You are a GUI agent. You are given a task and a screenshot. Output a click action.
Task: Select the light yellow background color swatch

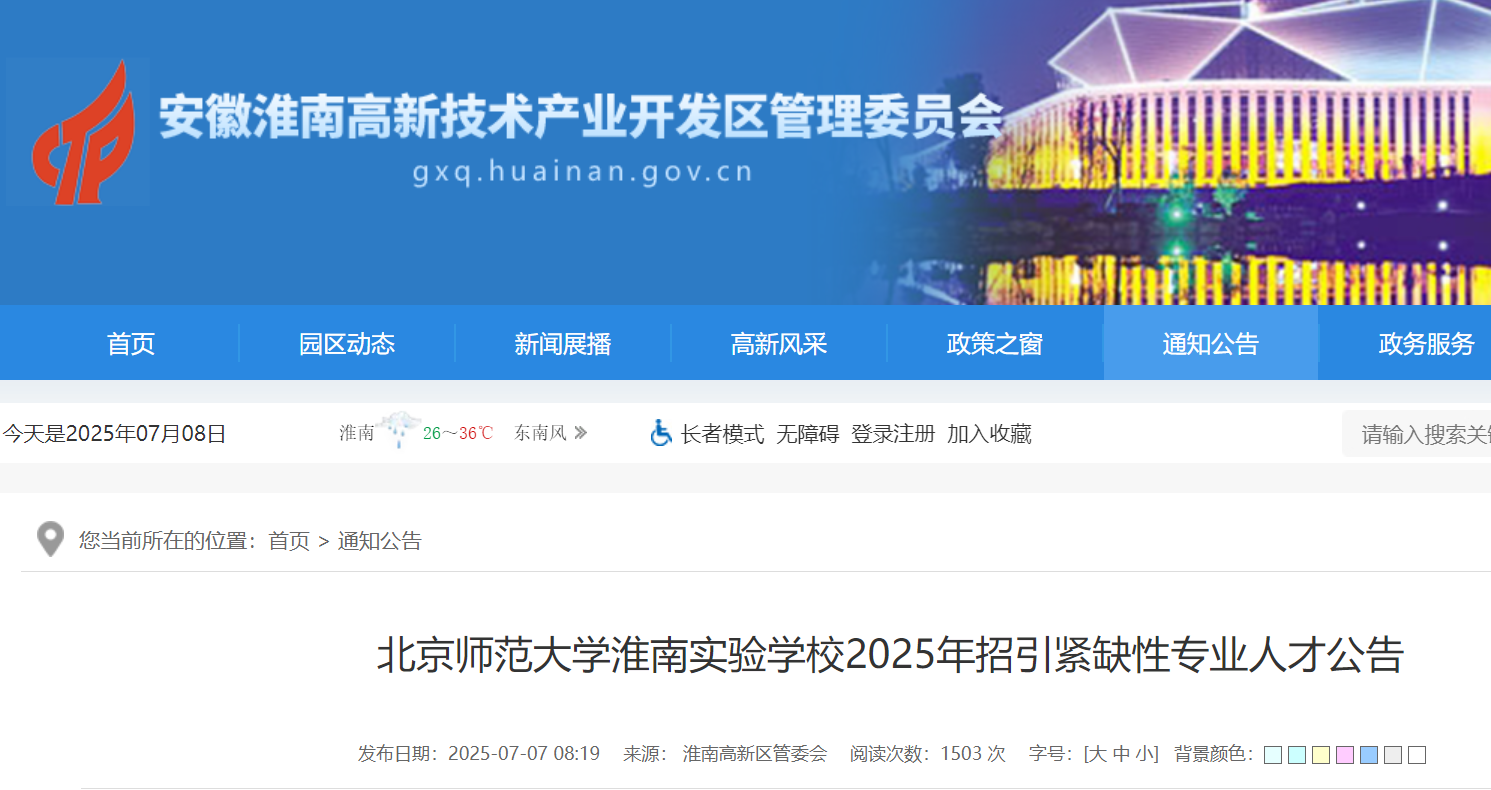tap(1321, 755)
